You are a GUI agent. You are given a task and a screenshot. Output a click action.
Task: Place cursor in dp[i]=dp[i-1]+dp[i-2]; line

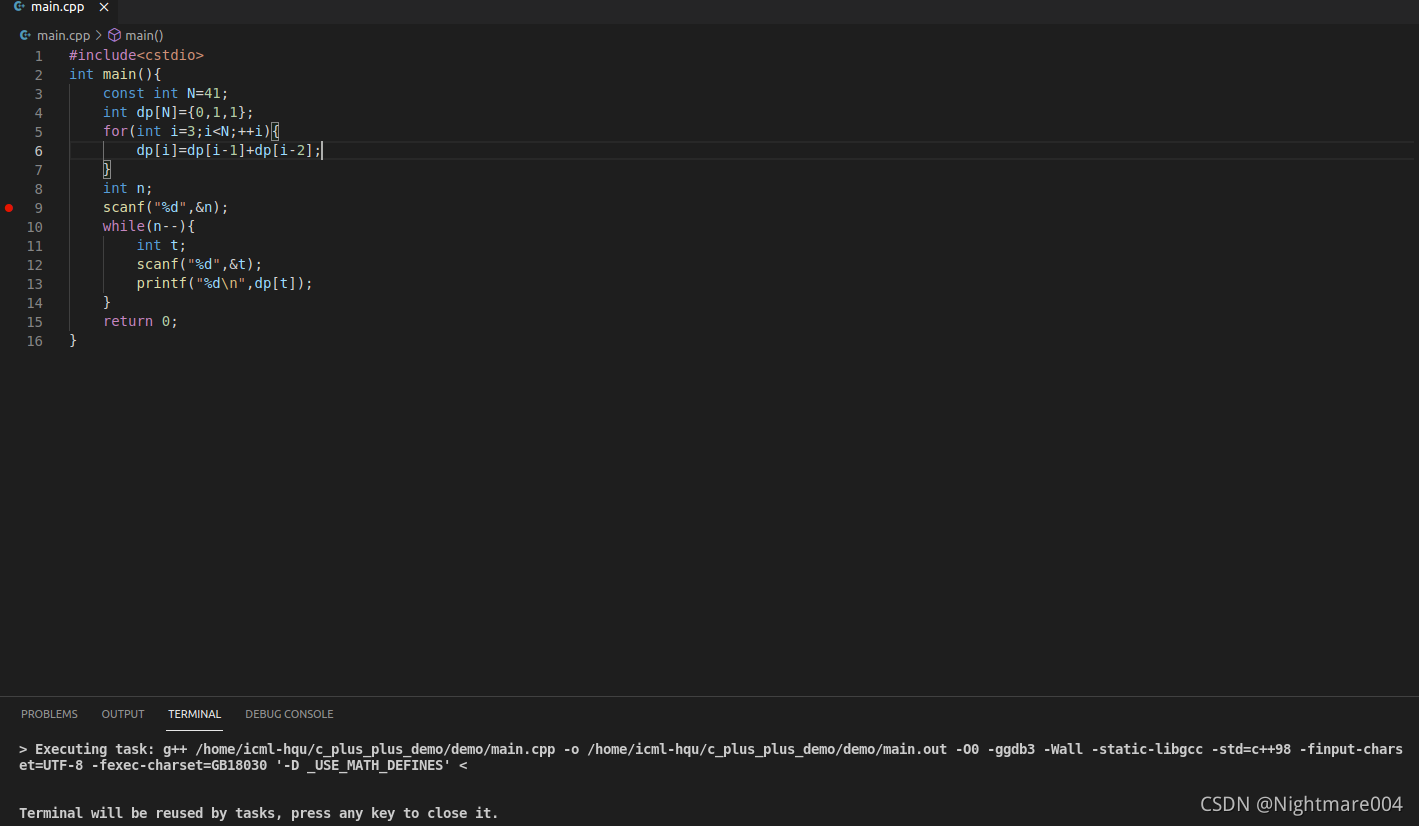(x=229, y=150)
